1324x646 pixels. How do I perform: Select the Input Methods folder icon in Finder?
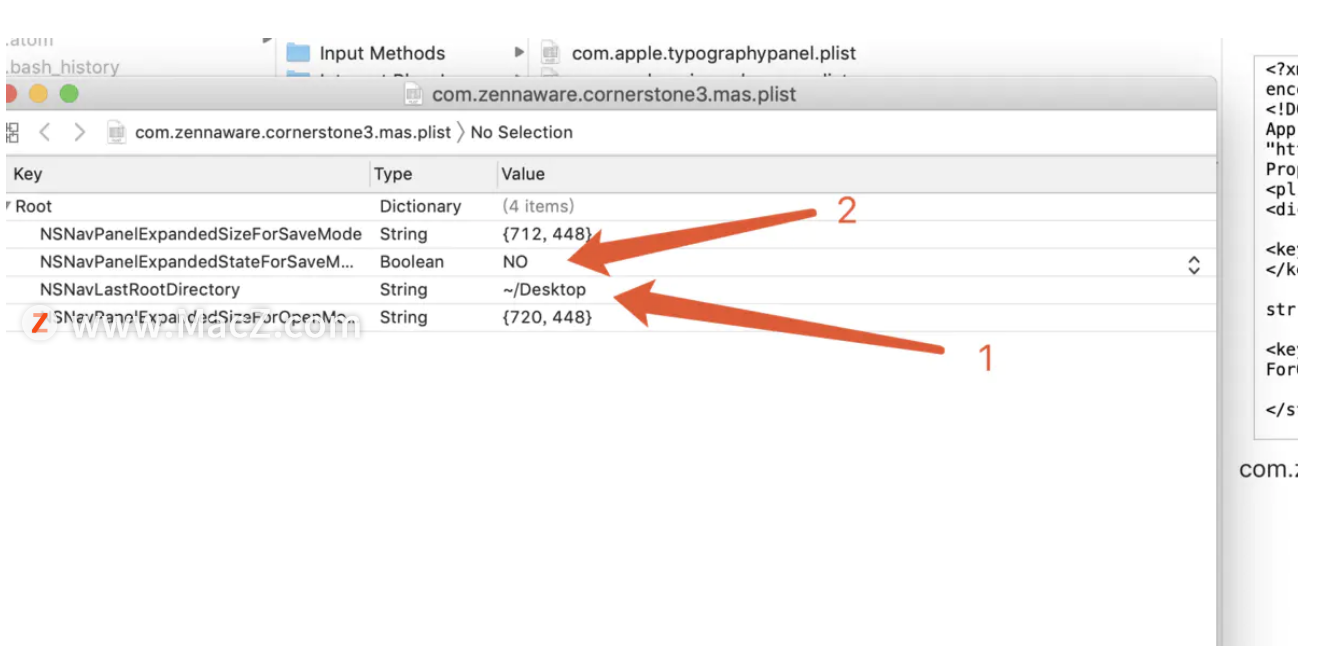click(298, 53)
